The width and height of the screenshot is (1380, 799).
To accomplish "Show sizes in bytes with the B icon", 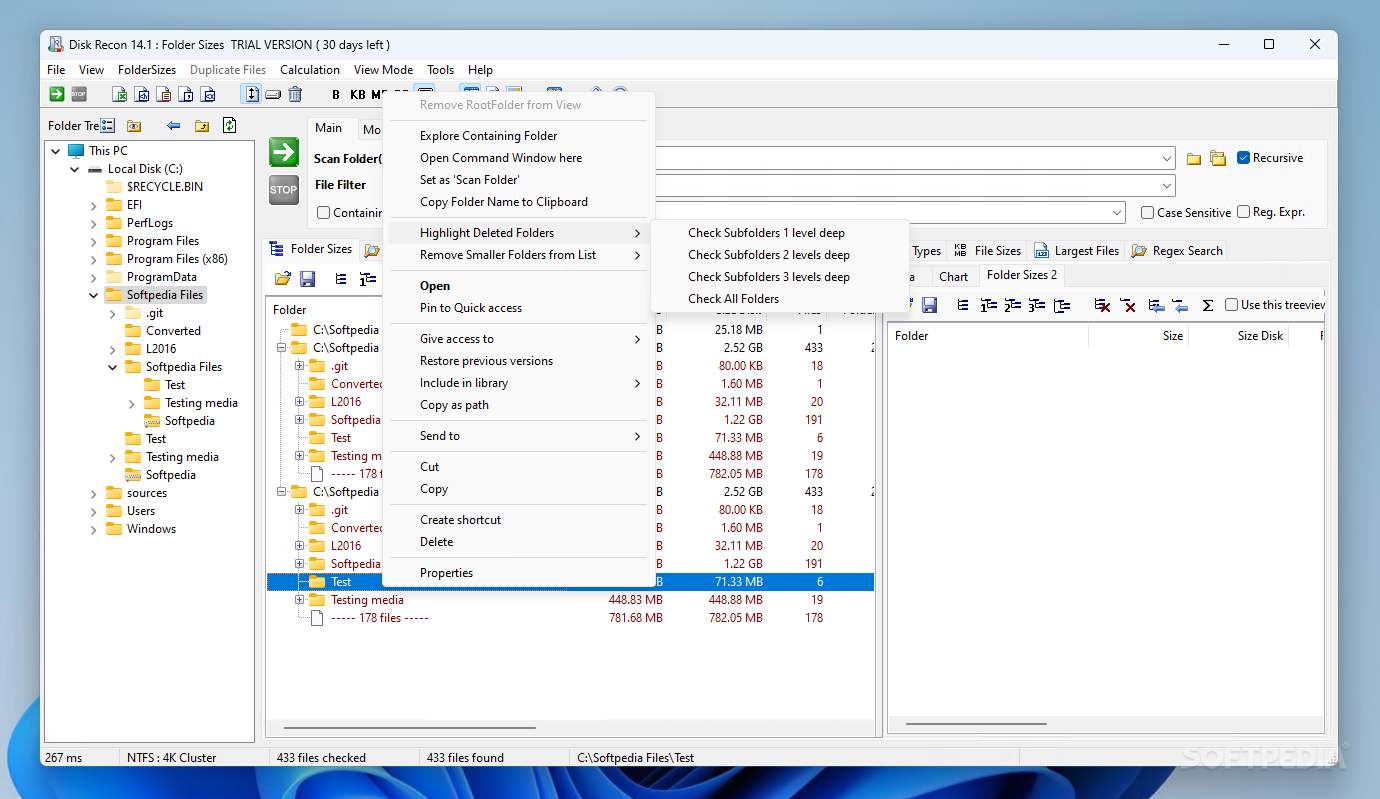I will [x=336, y=95].
